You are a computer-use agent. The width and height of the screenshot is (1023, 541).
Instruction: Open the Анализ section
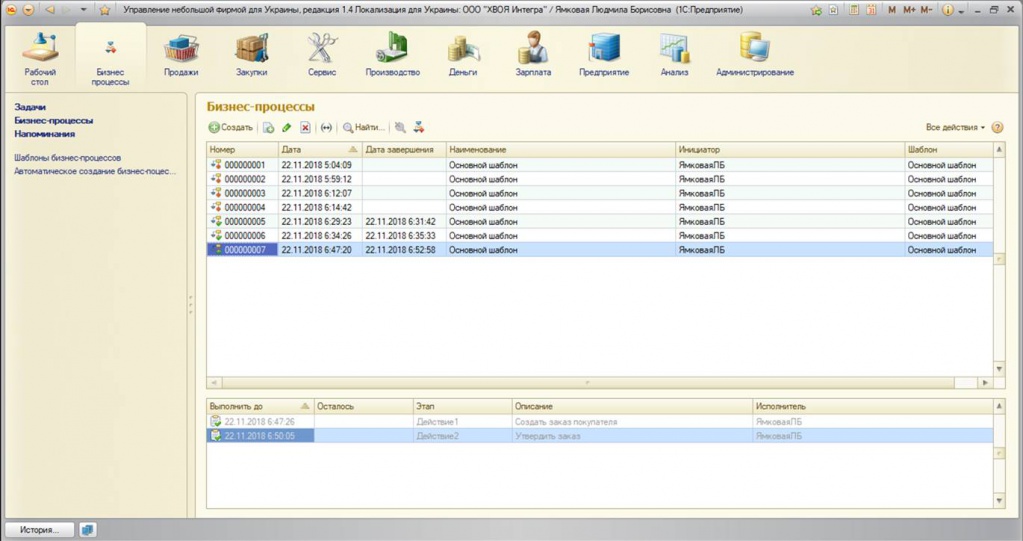[674, 55]
